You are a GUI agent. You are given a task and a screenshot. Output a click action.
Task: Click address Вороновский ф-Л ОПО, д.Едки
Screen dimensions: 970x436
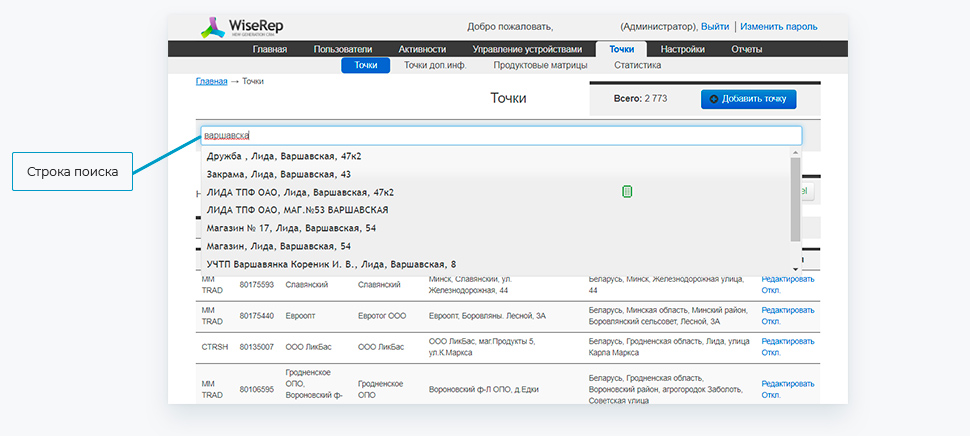click(485, 390)
